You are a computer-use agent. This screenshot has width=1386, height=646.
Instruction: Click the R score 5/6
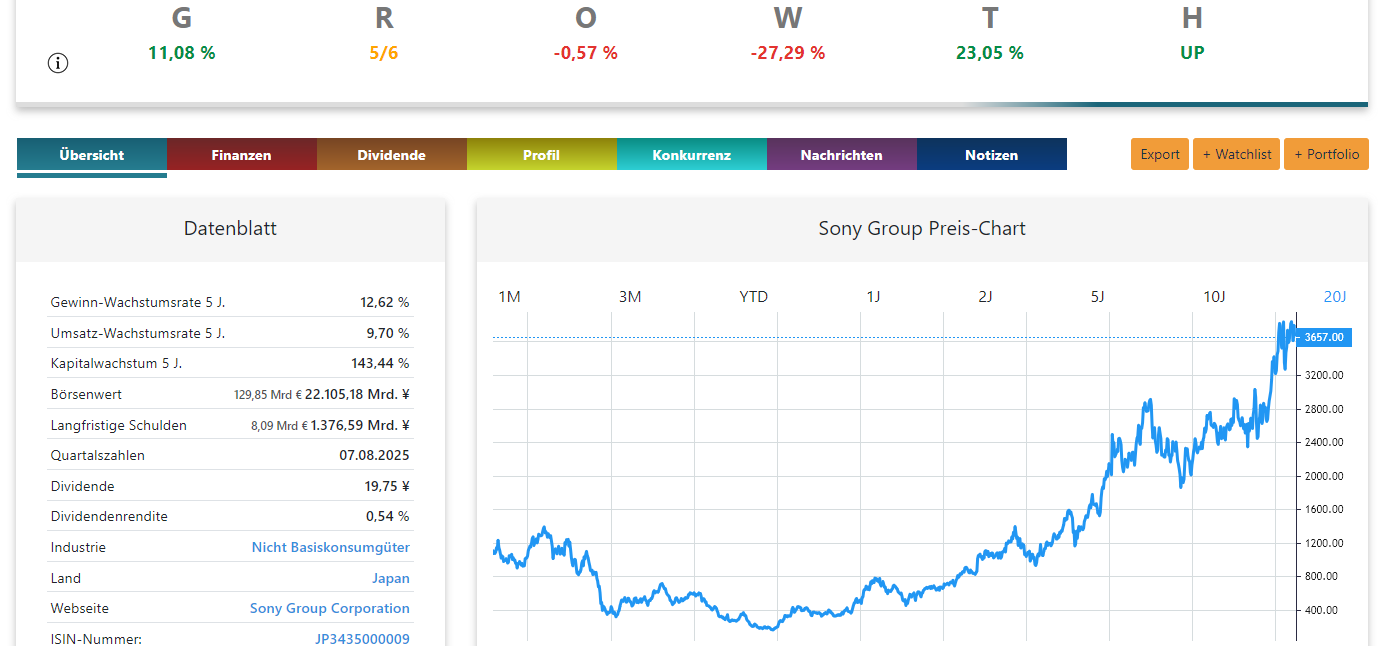tap(384, 53)
